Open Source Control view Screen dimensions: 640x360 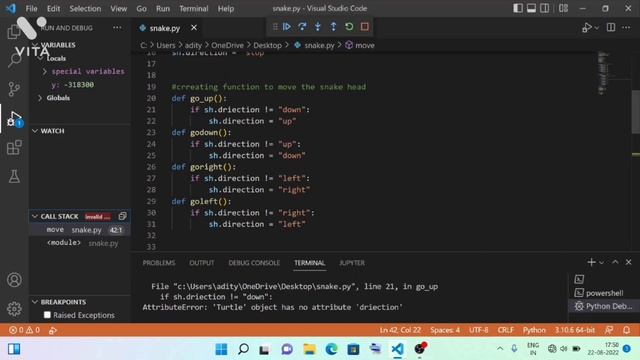[x=14, y=89]
